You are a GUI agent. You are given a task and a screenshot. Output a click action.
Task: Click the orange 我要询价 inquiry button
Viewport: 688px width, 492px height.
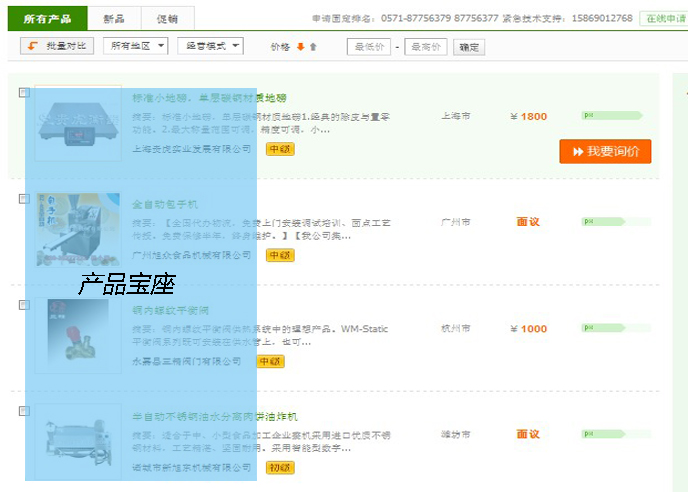605,151
